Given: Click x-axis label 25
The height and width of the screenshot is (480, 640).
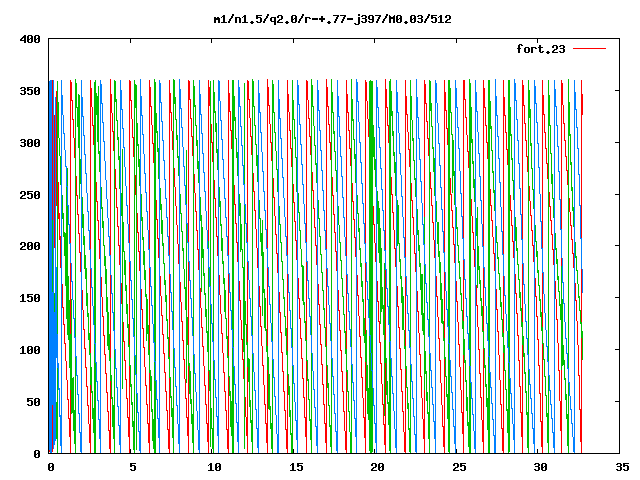Looking at the screenshot, I should point(459,467).
